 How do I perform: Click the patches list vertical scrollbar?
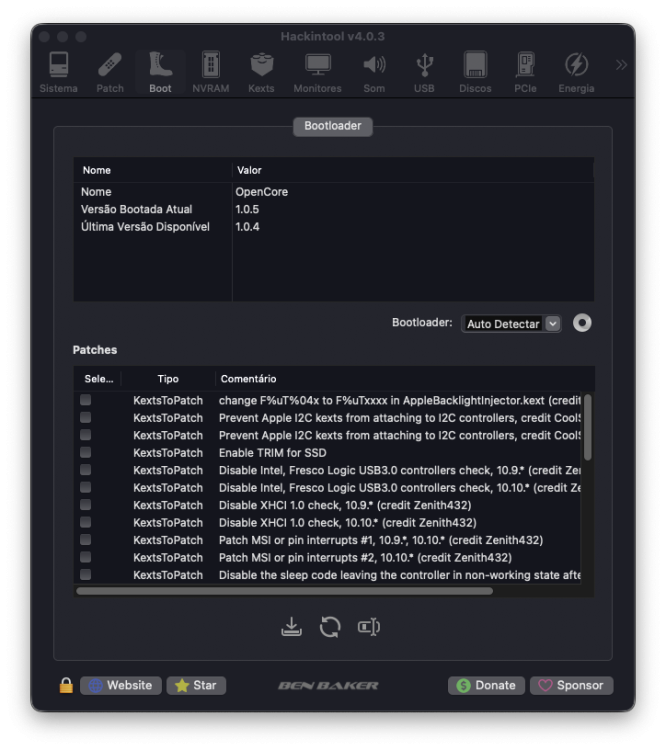[588, 427]
